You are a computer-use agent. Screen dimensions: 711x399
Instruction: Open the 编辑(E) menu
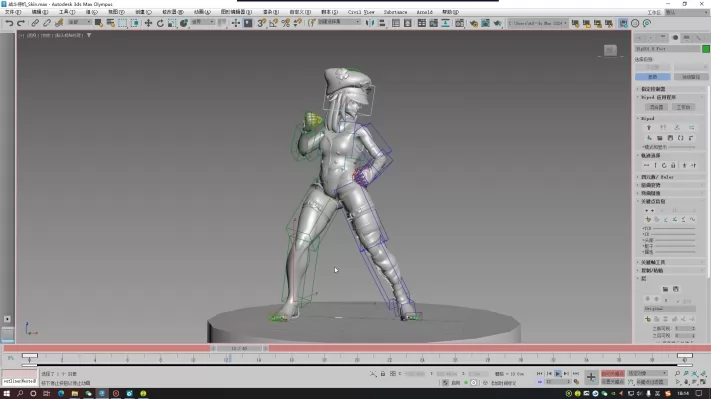pos(40,12)
